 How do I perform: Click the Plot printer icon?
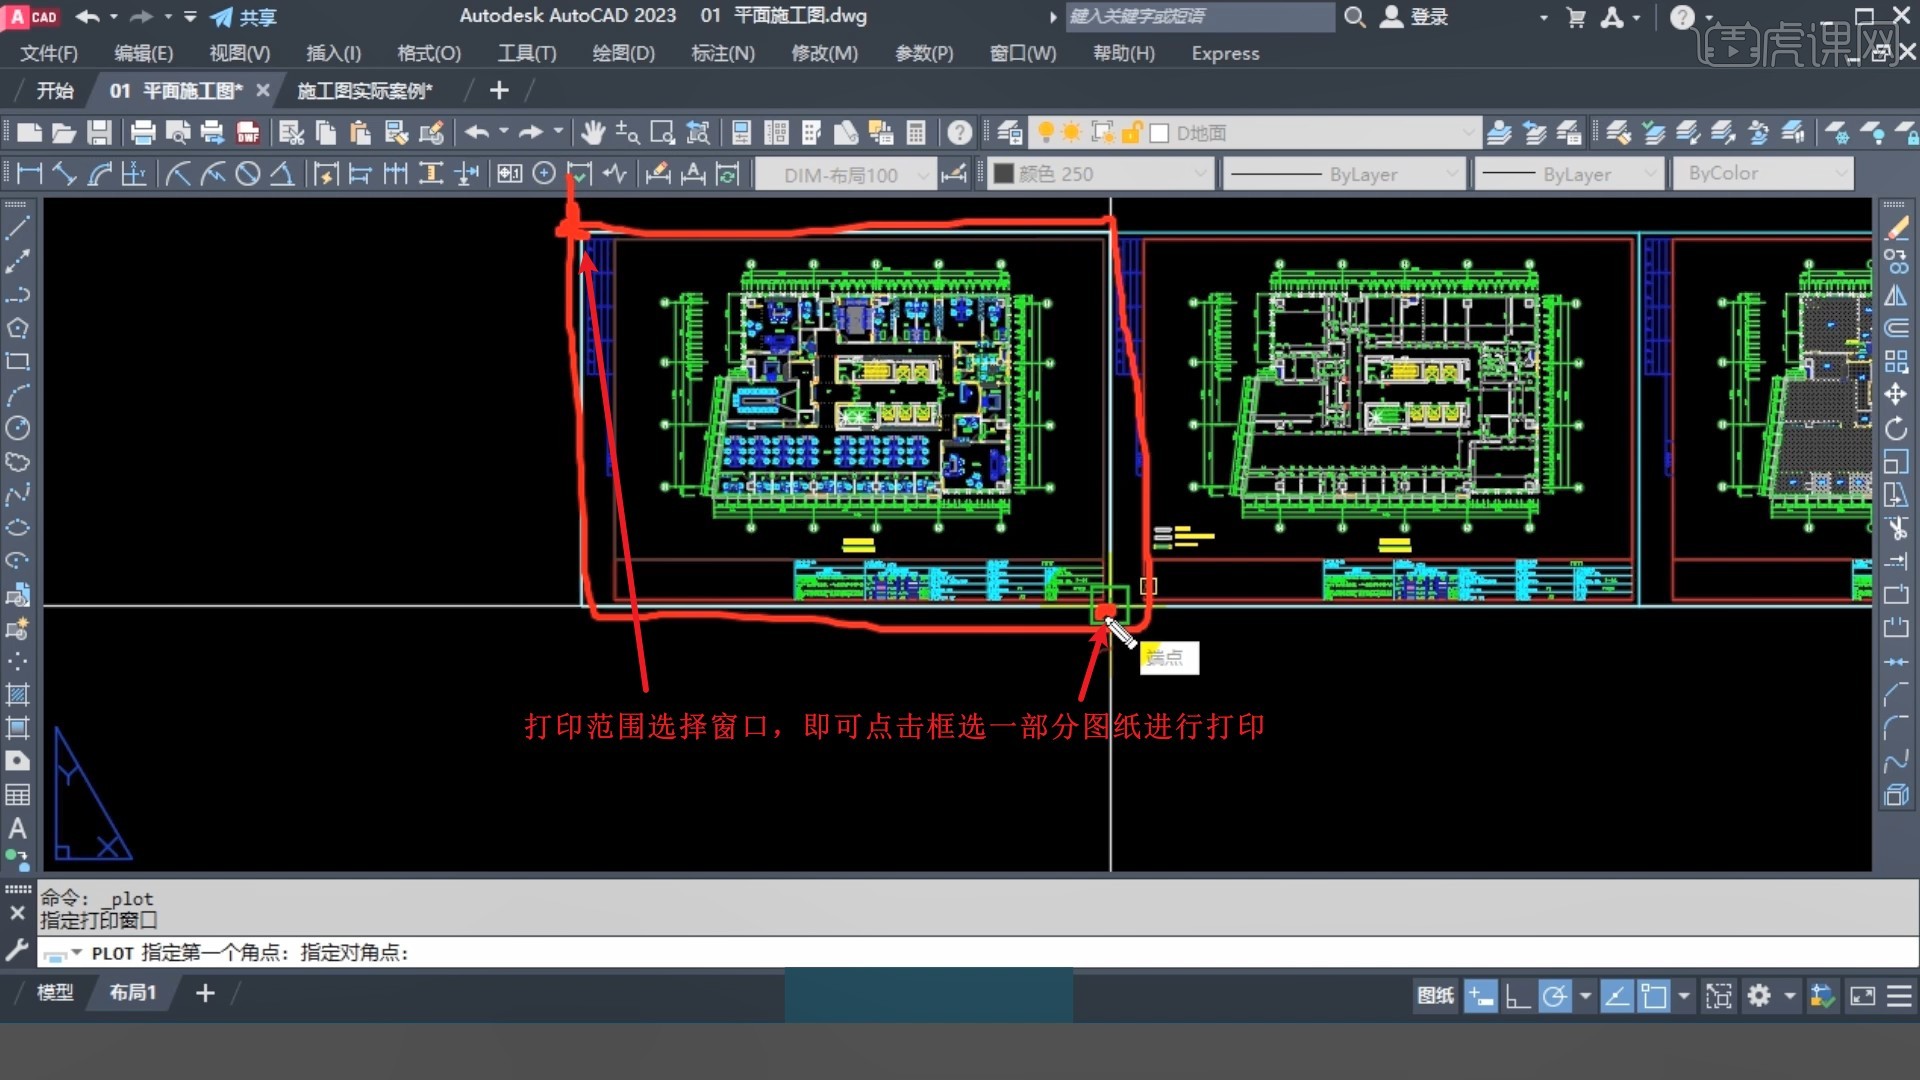coord(143,132)
